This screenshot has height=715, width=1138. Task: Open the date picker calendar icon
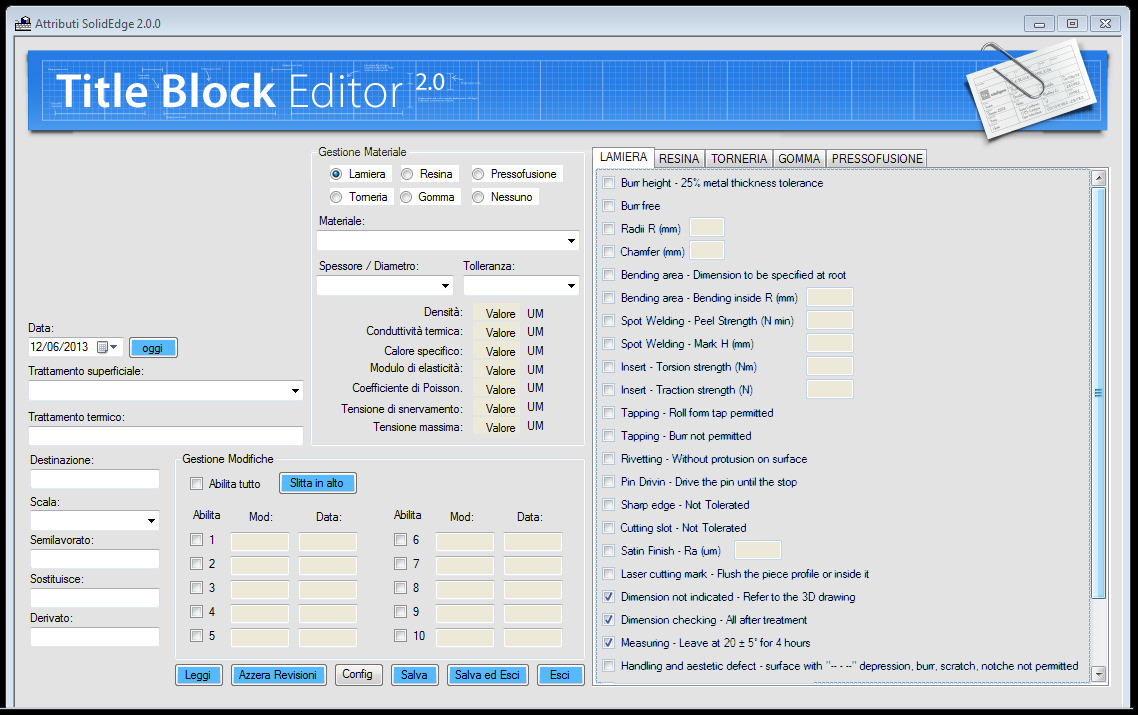pos(102,347)
